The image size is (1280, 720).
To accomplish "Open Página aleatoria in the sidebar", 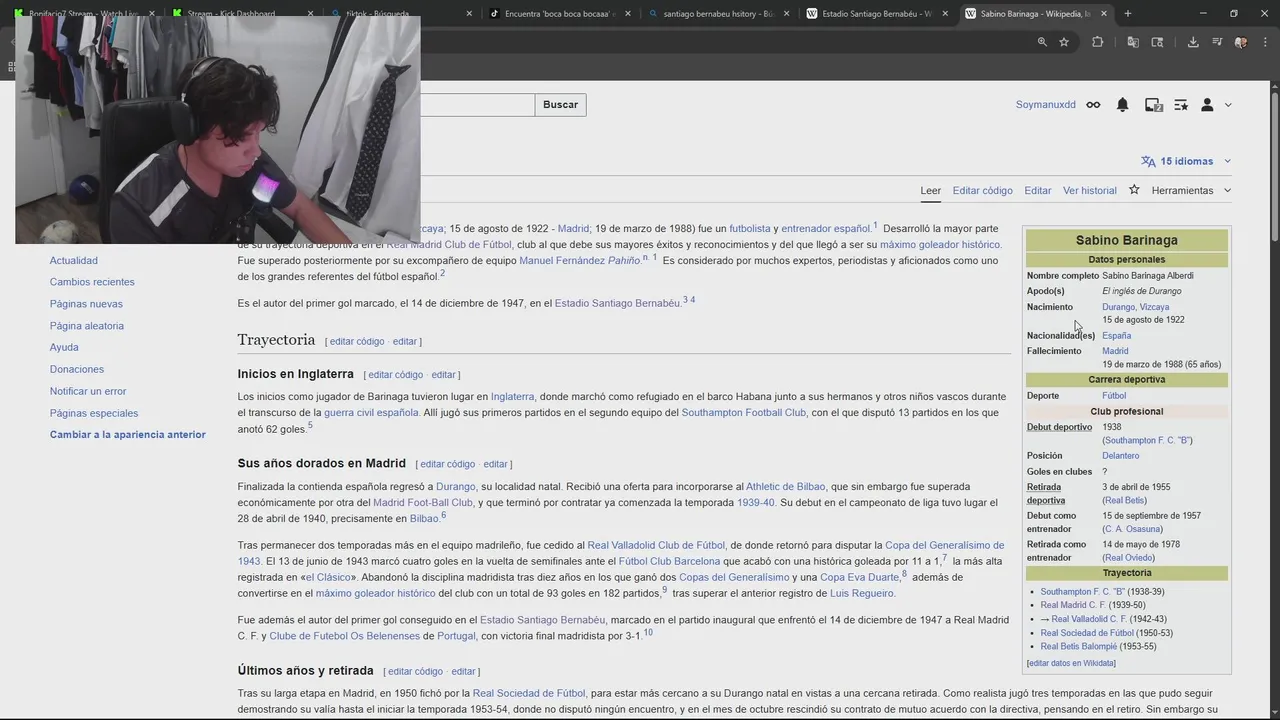I will tap(87, 326).
